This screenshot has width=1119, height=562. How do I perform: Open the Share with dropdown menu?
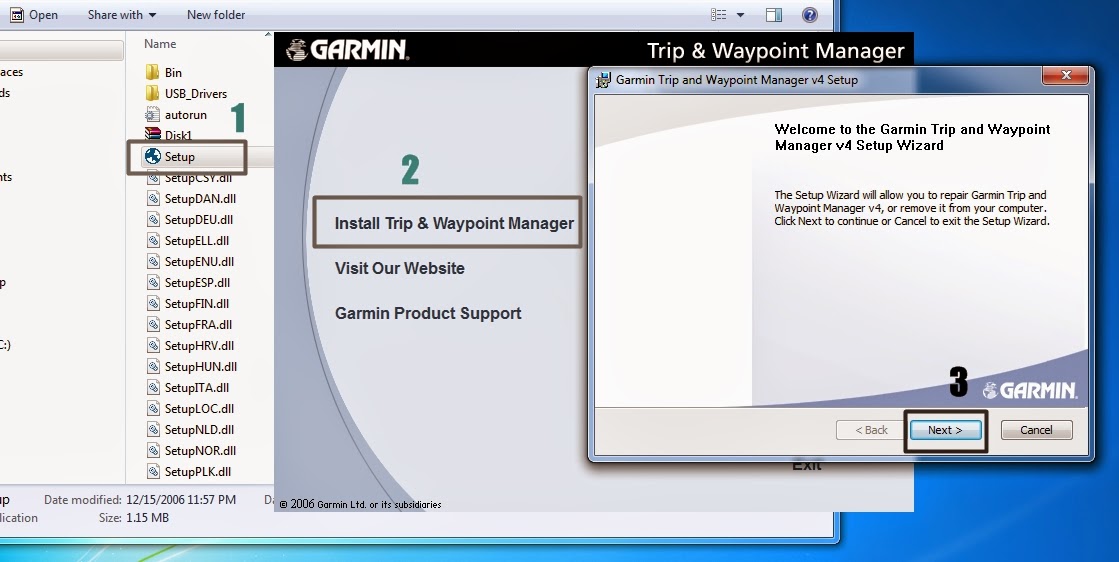[x=121, y=14]
